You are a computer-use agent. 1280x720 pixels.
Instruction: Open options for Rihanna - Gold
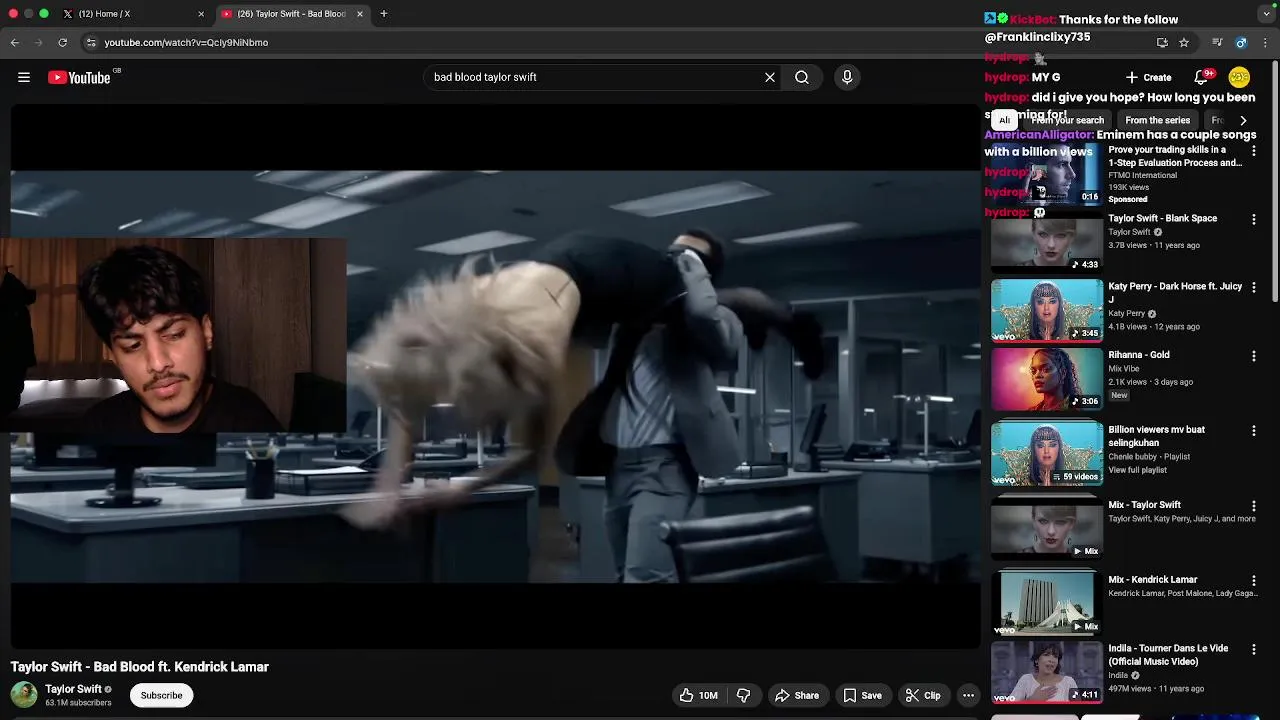1253,356
